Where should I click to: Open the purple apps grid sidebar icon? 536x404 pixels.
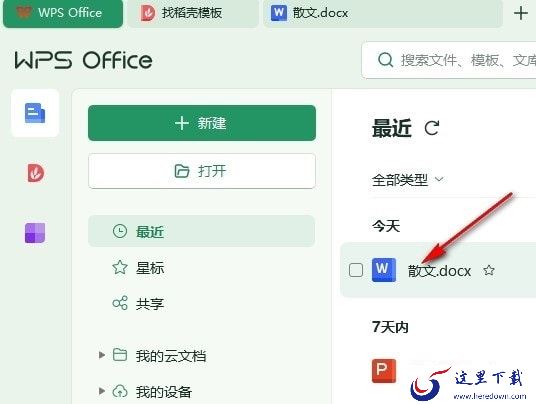click(x=35, y=233)
